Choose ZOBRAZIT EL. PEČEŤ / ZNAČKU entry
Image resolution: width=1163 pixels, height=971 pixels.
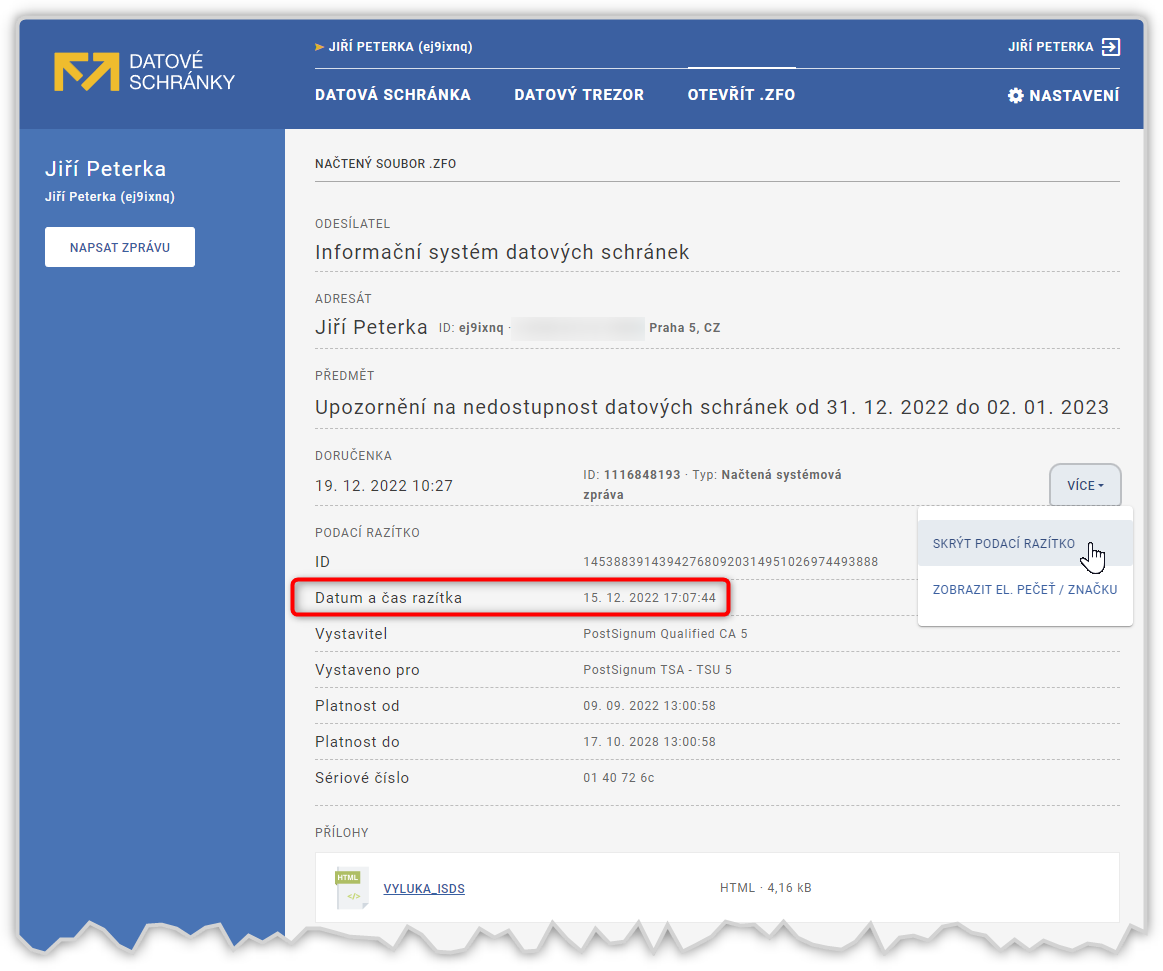[x=1025, y=590]
